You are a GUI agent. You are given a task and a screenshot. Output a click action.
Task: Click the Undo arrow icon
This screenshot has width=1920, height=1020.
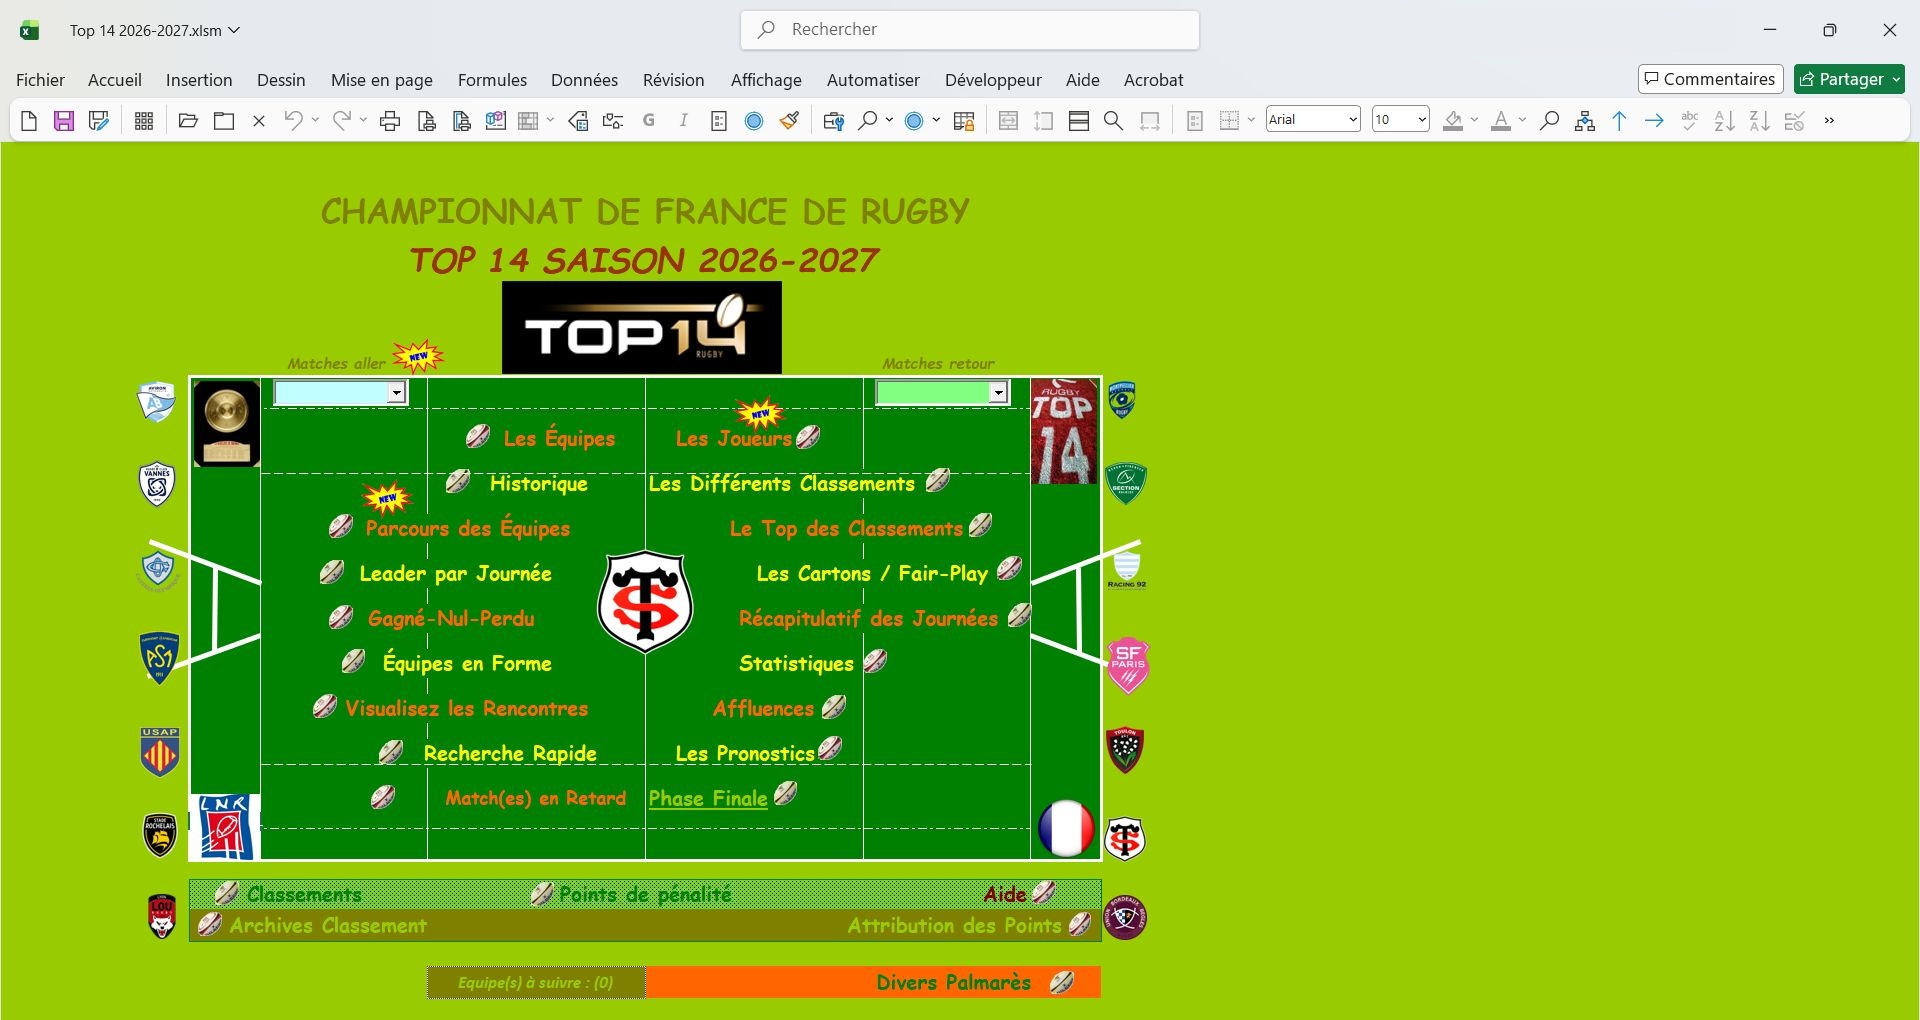pos(292,121)
